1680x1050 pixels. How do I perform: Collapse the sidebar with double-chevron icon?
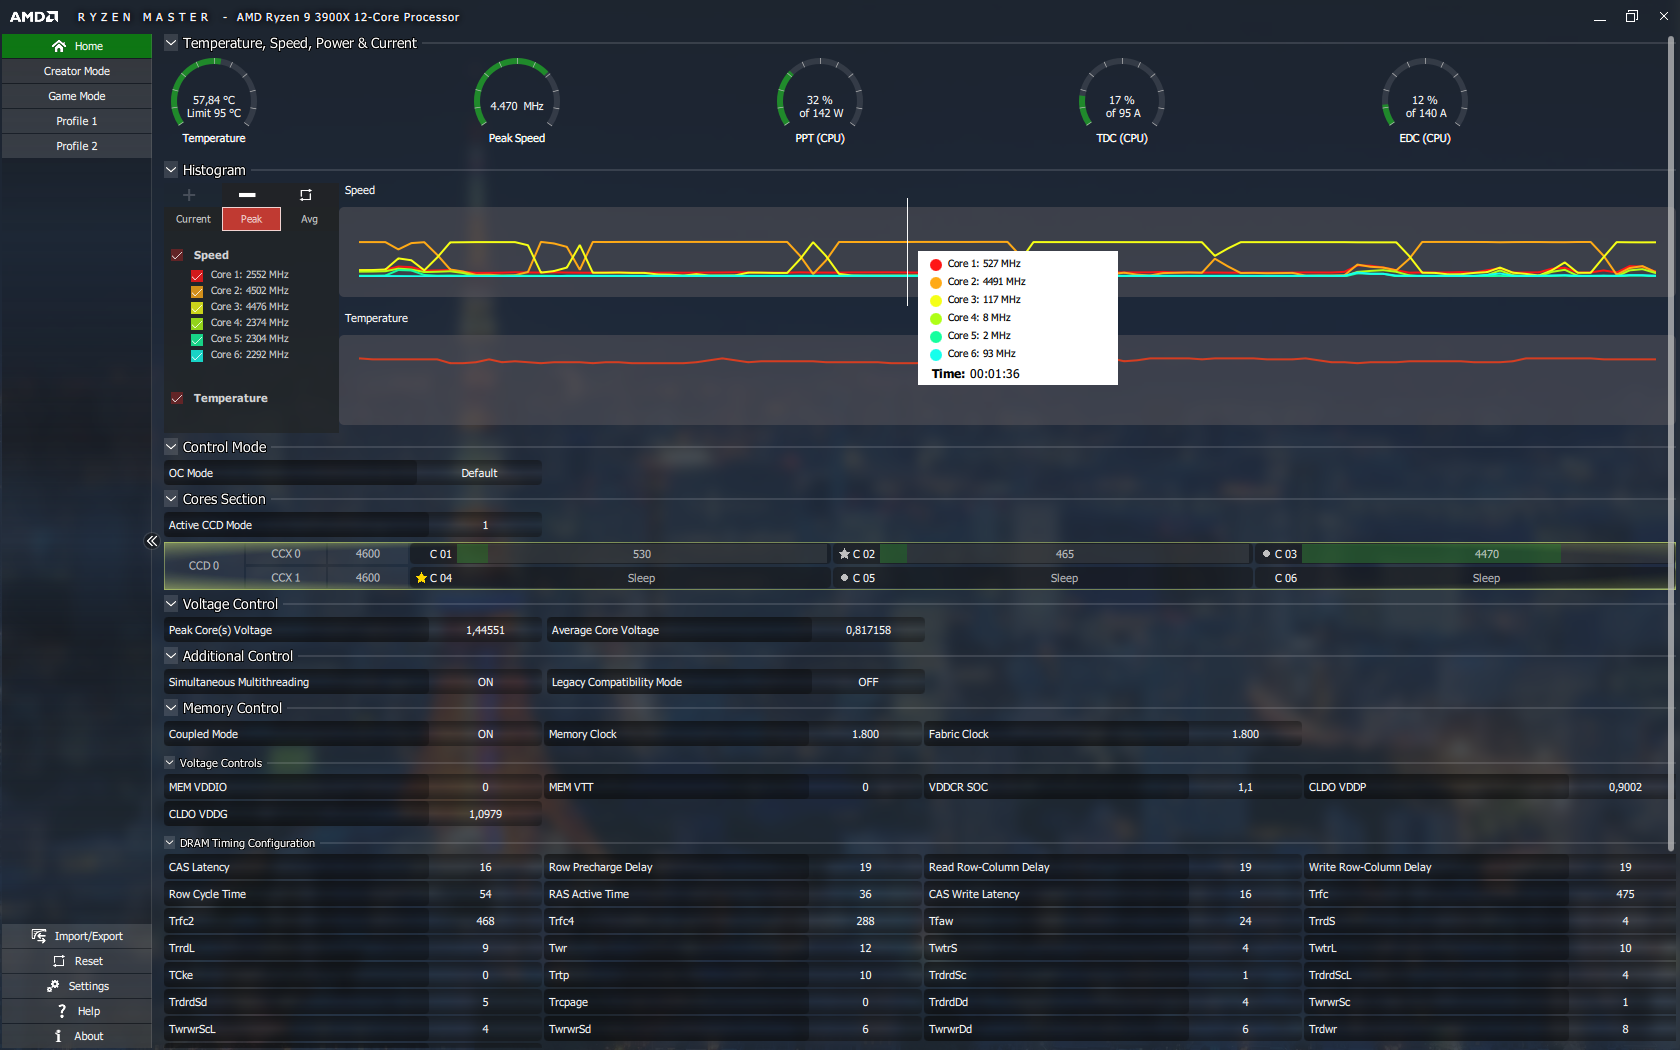[x=152, y=541]
